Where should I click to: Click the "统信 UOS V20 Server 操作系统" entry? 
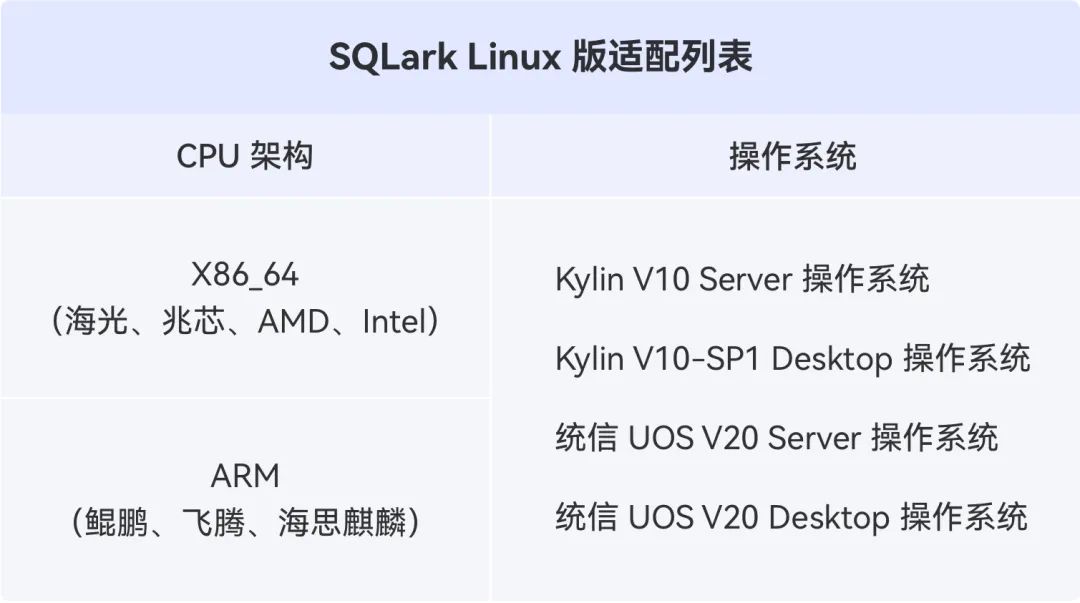tap(776, 437)
